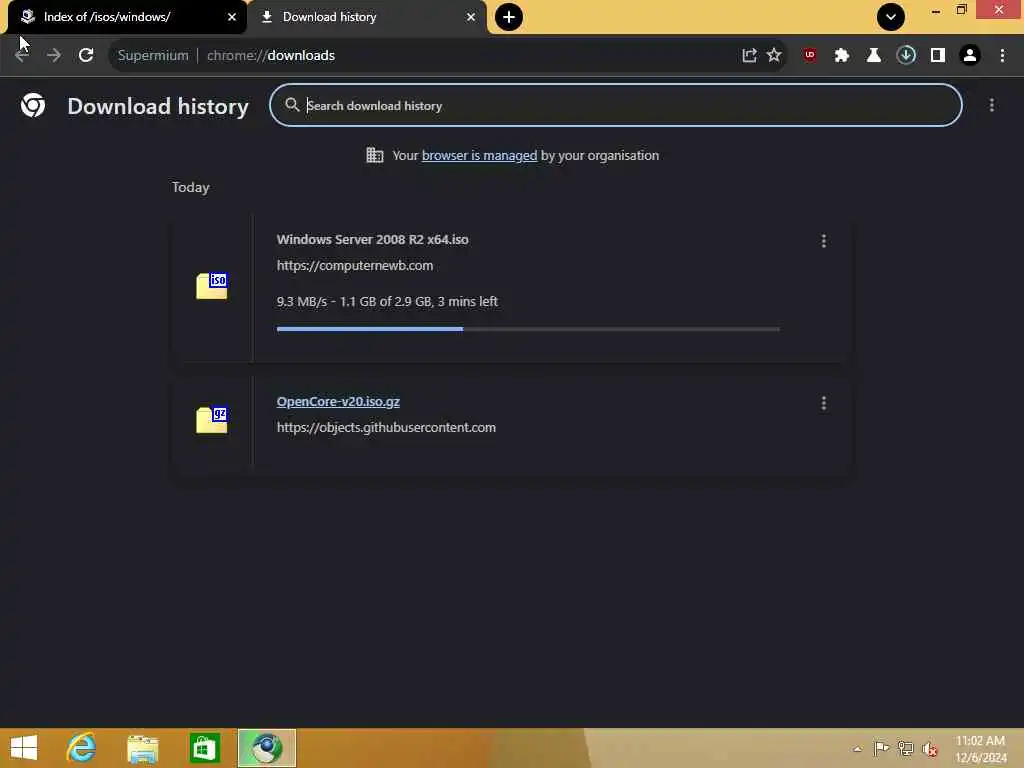The width and height of the screenshot is (1024, 768).
Task: Close the Download history tab
Action: [x=471, y=17]
